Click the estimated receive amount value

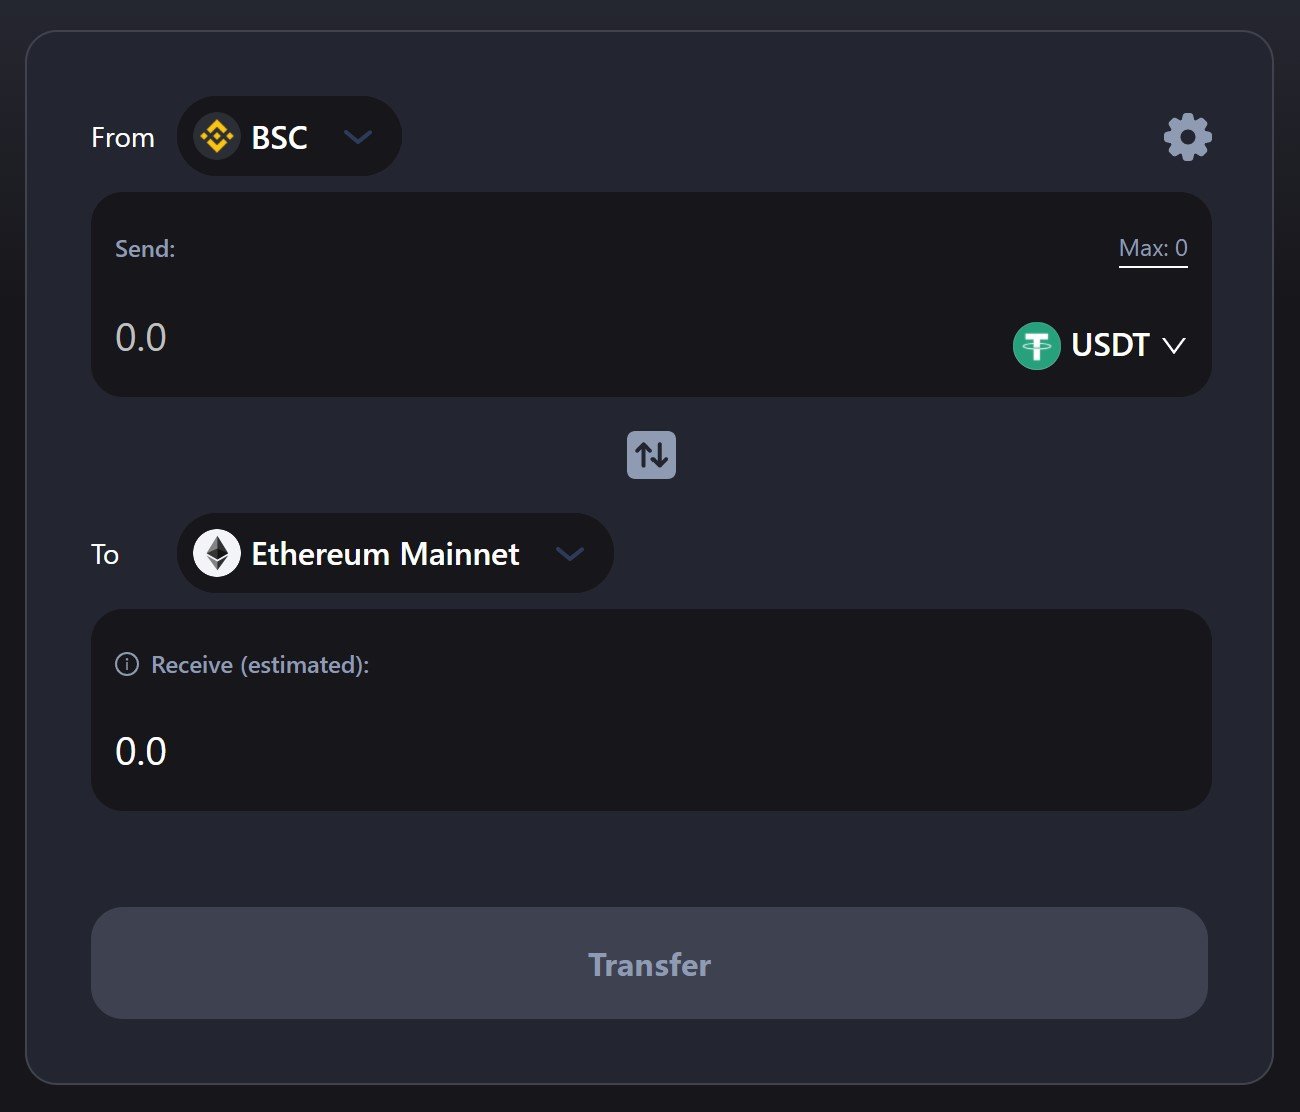tap(141, 751)
